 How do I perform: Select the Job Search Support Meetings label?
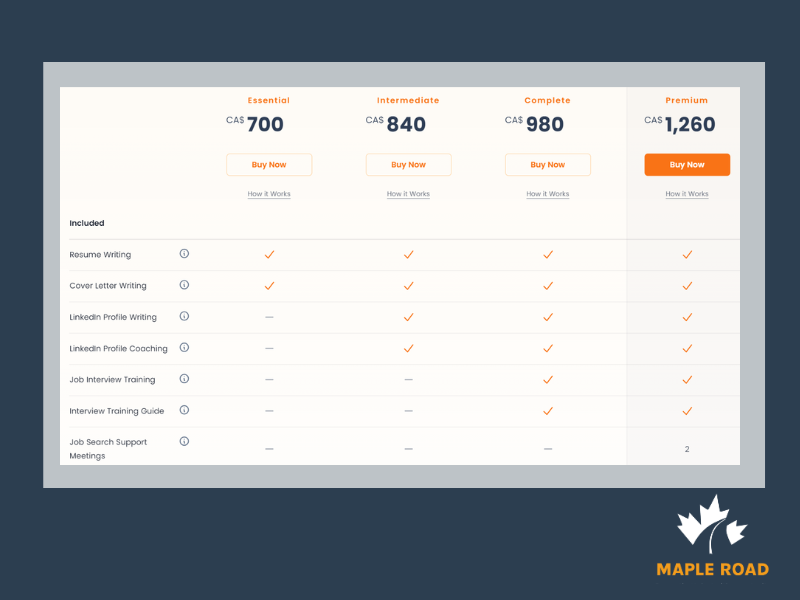108,448
